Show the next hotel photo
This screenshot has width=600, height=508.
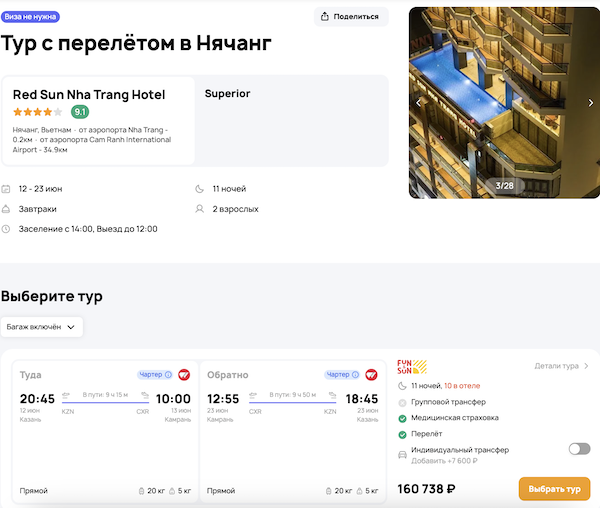(590, 103)
